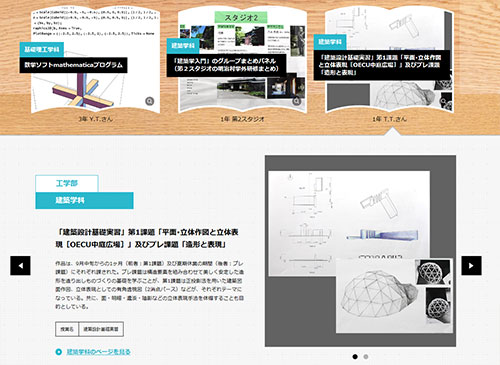Click the teal 建築学科 department tab

click(x=84, y=200)
